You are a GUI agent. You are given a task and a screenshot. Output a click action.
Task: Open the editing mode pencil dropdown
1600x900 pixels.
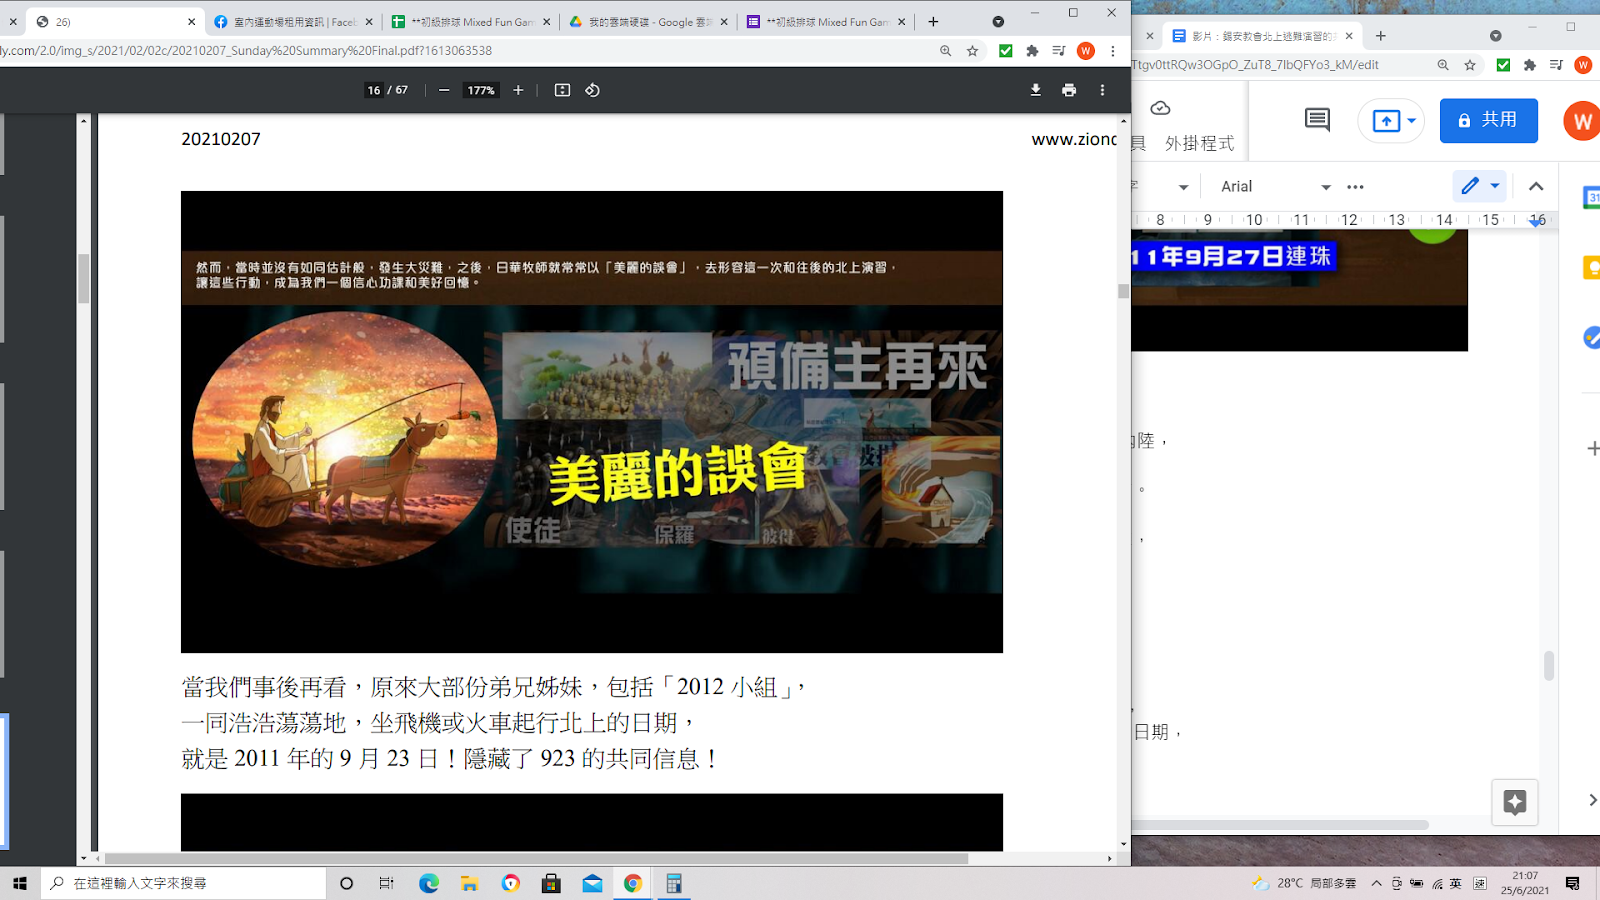[1479, 186]
